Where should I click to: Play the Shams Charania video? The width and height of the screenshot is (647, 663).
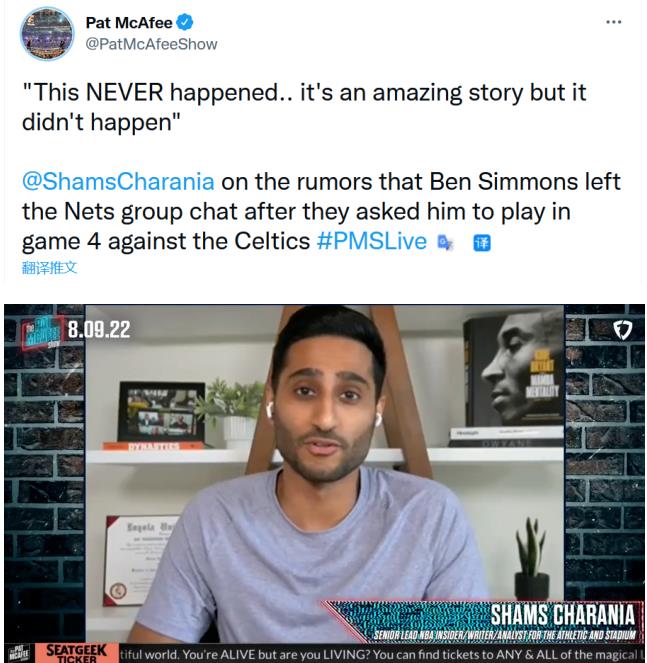324,483
